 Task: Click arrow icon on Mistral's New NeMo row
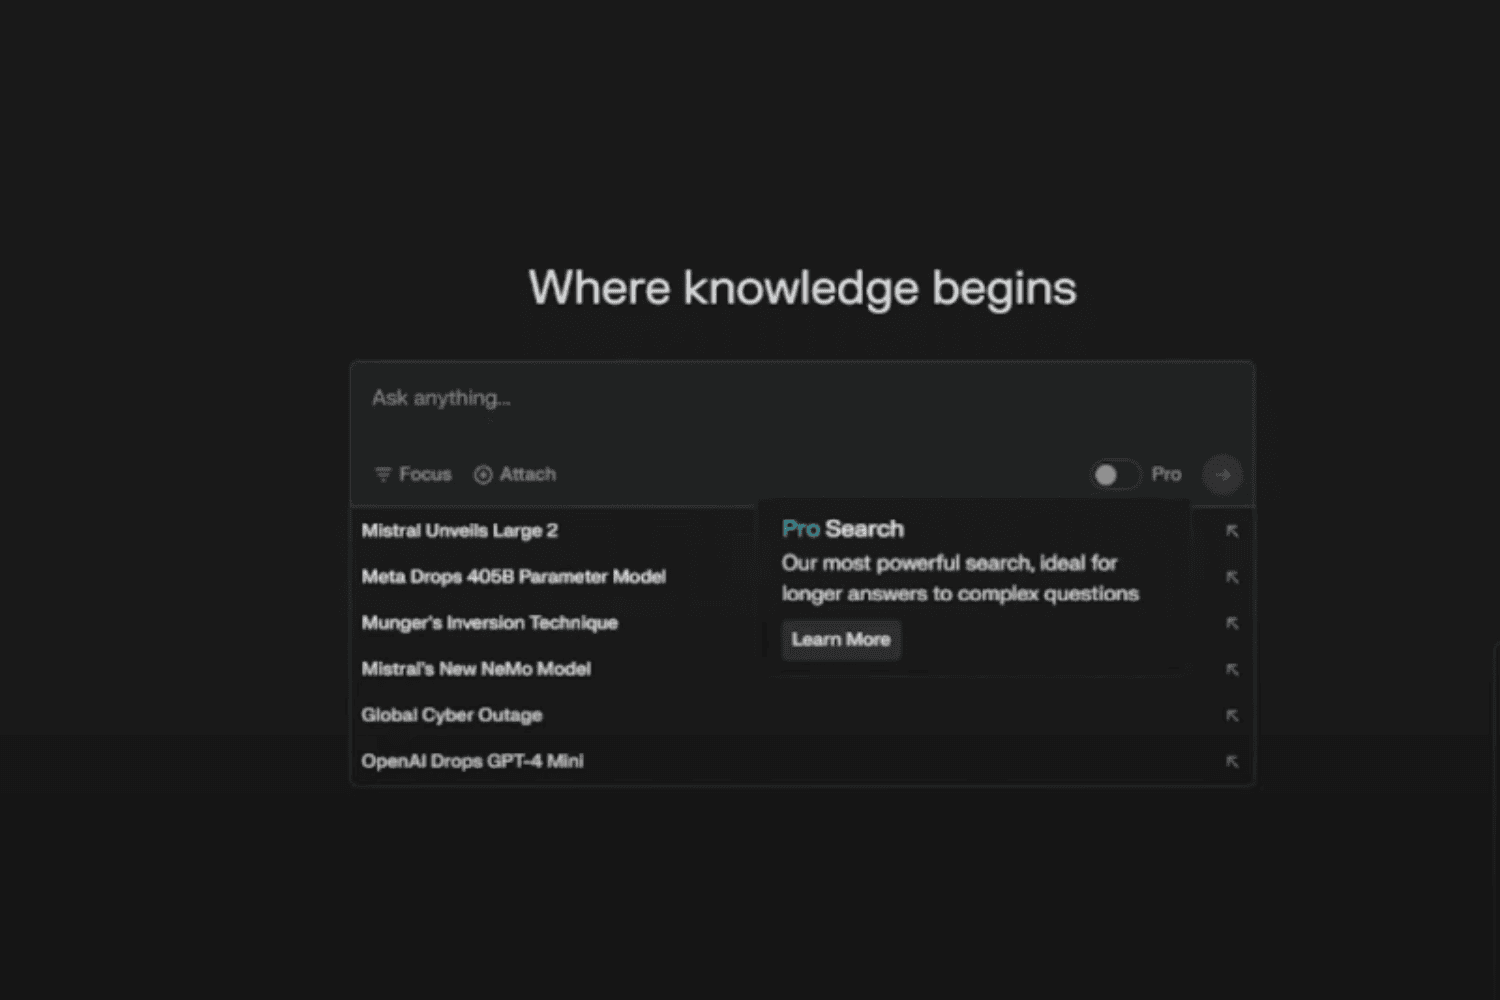click(x=1232, y=669)
